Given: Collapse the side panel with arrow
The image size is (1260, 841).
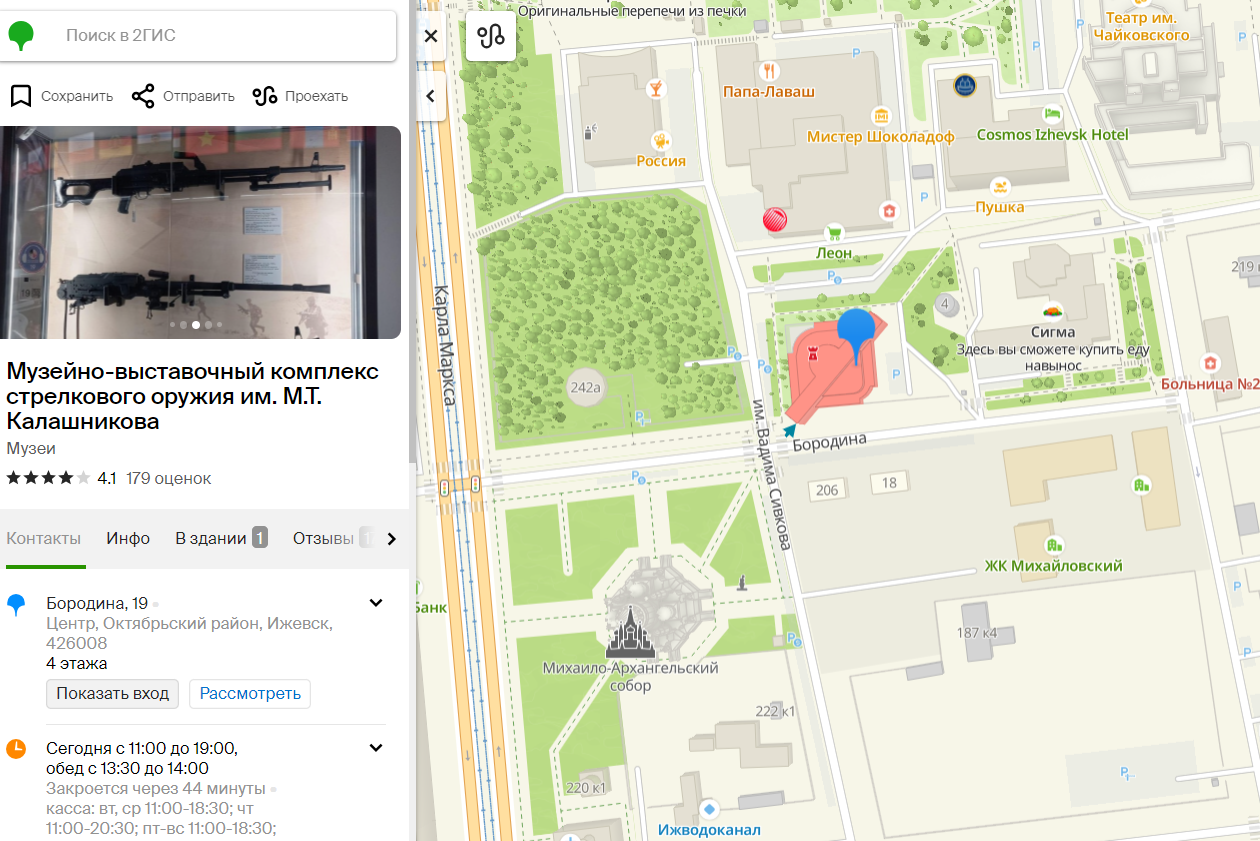Looking at the screenshot, I should pyautogui.click(x=431, y=96).
